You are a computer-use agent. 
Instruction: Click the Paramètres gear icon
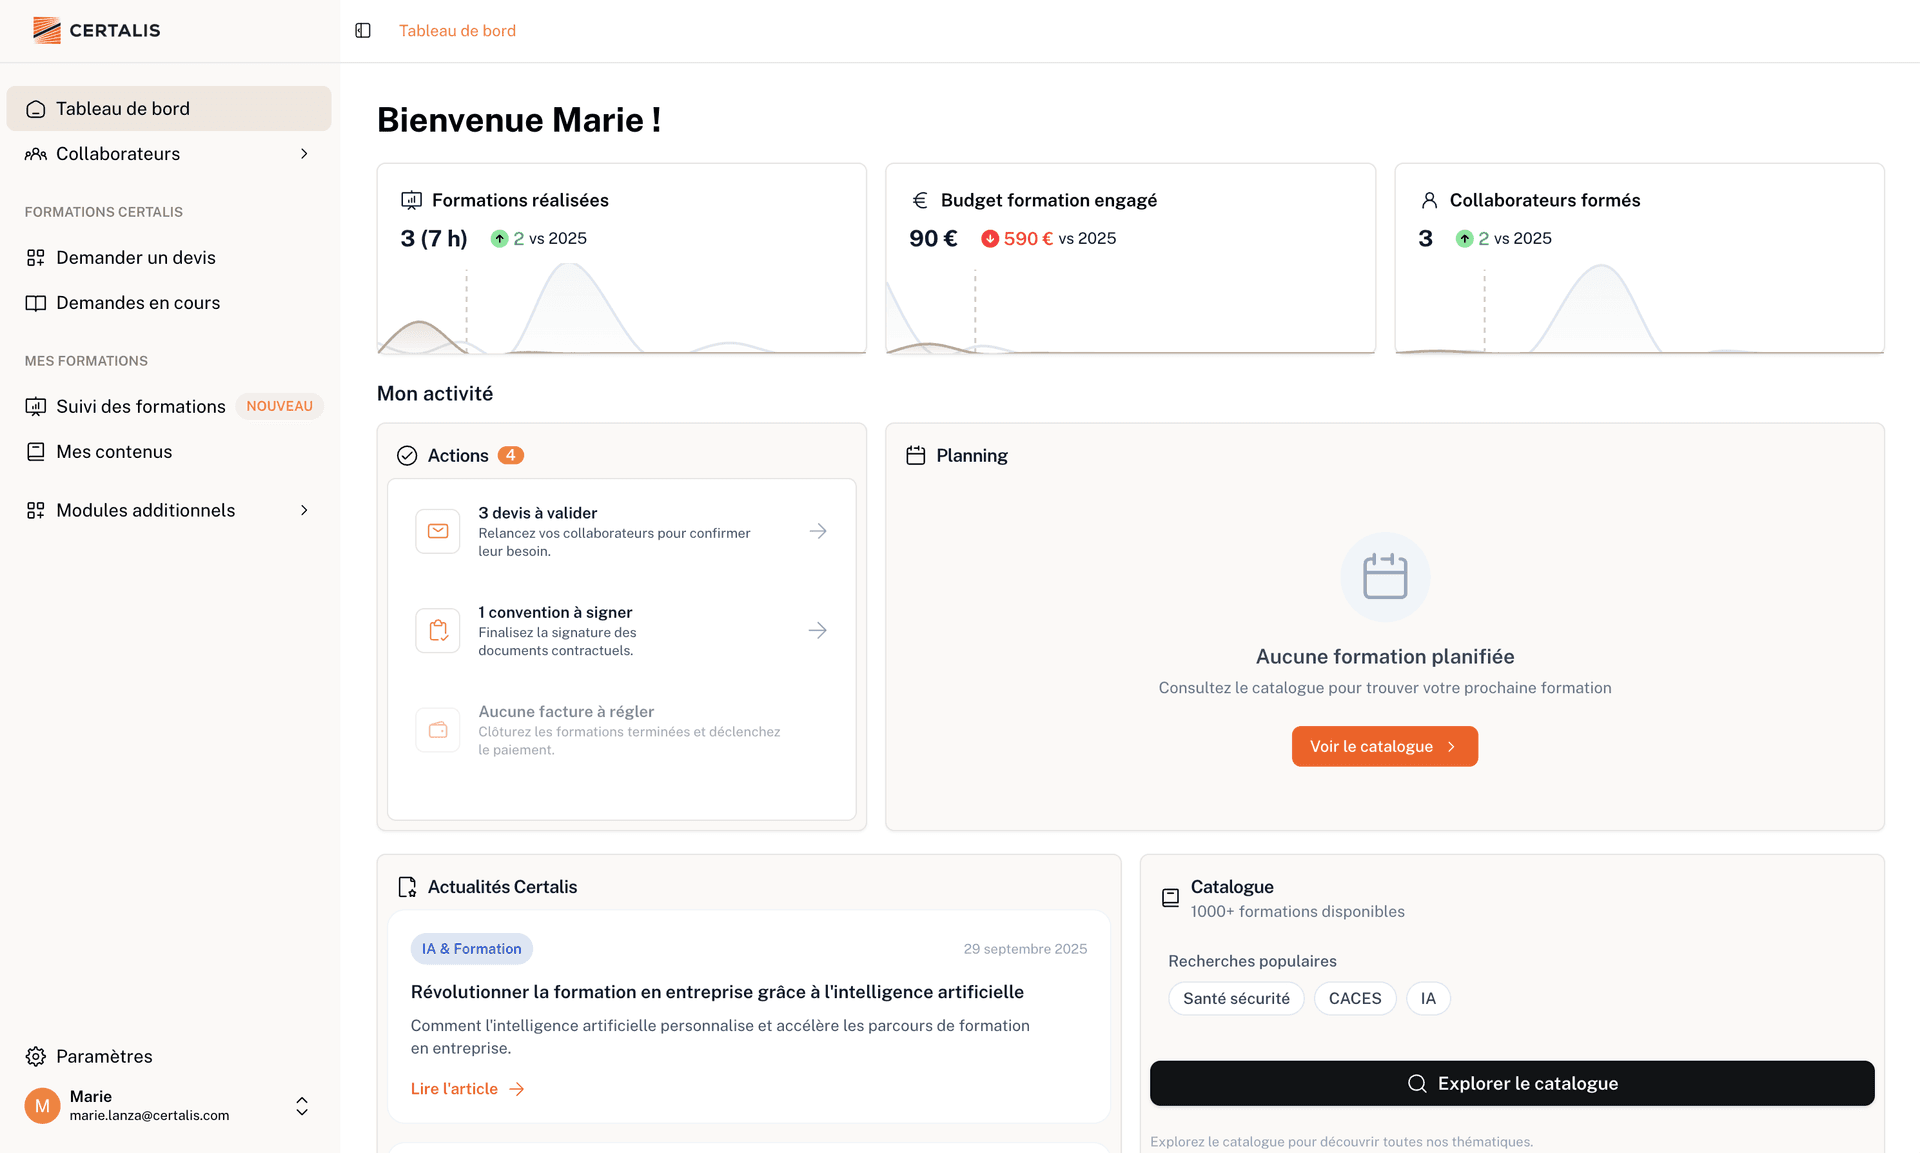tap(36, 1056)
